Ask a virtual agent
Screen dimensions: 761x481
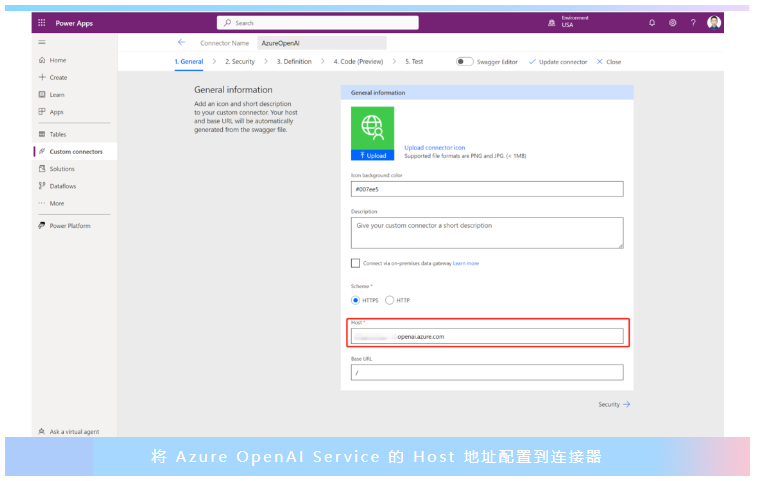tap(69, 431)
